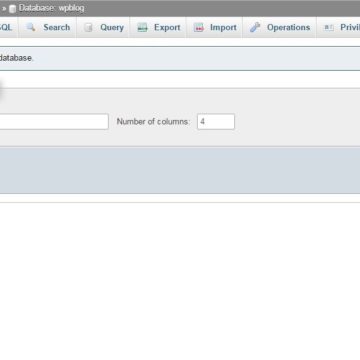Click the magnifier icon beside Search
The image size is (360, 360).
31,27
